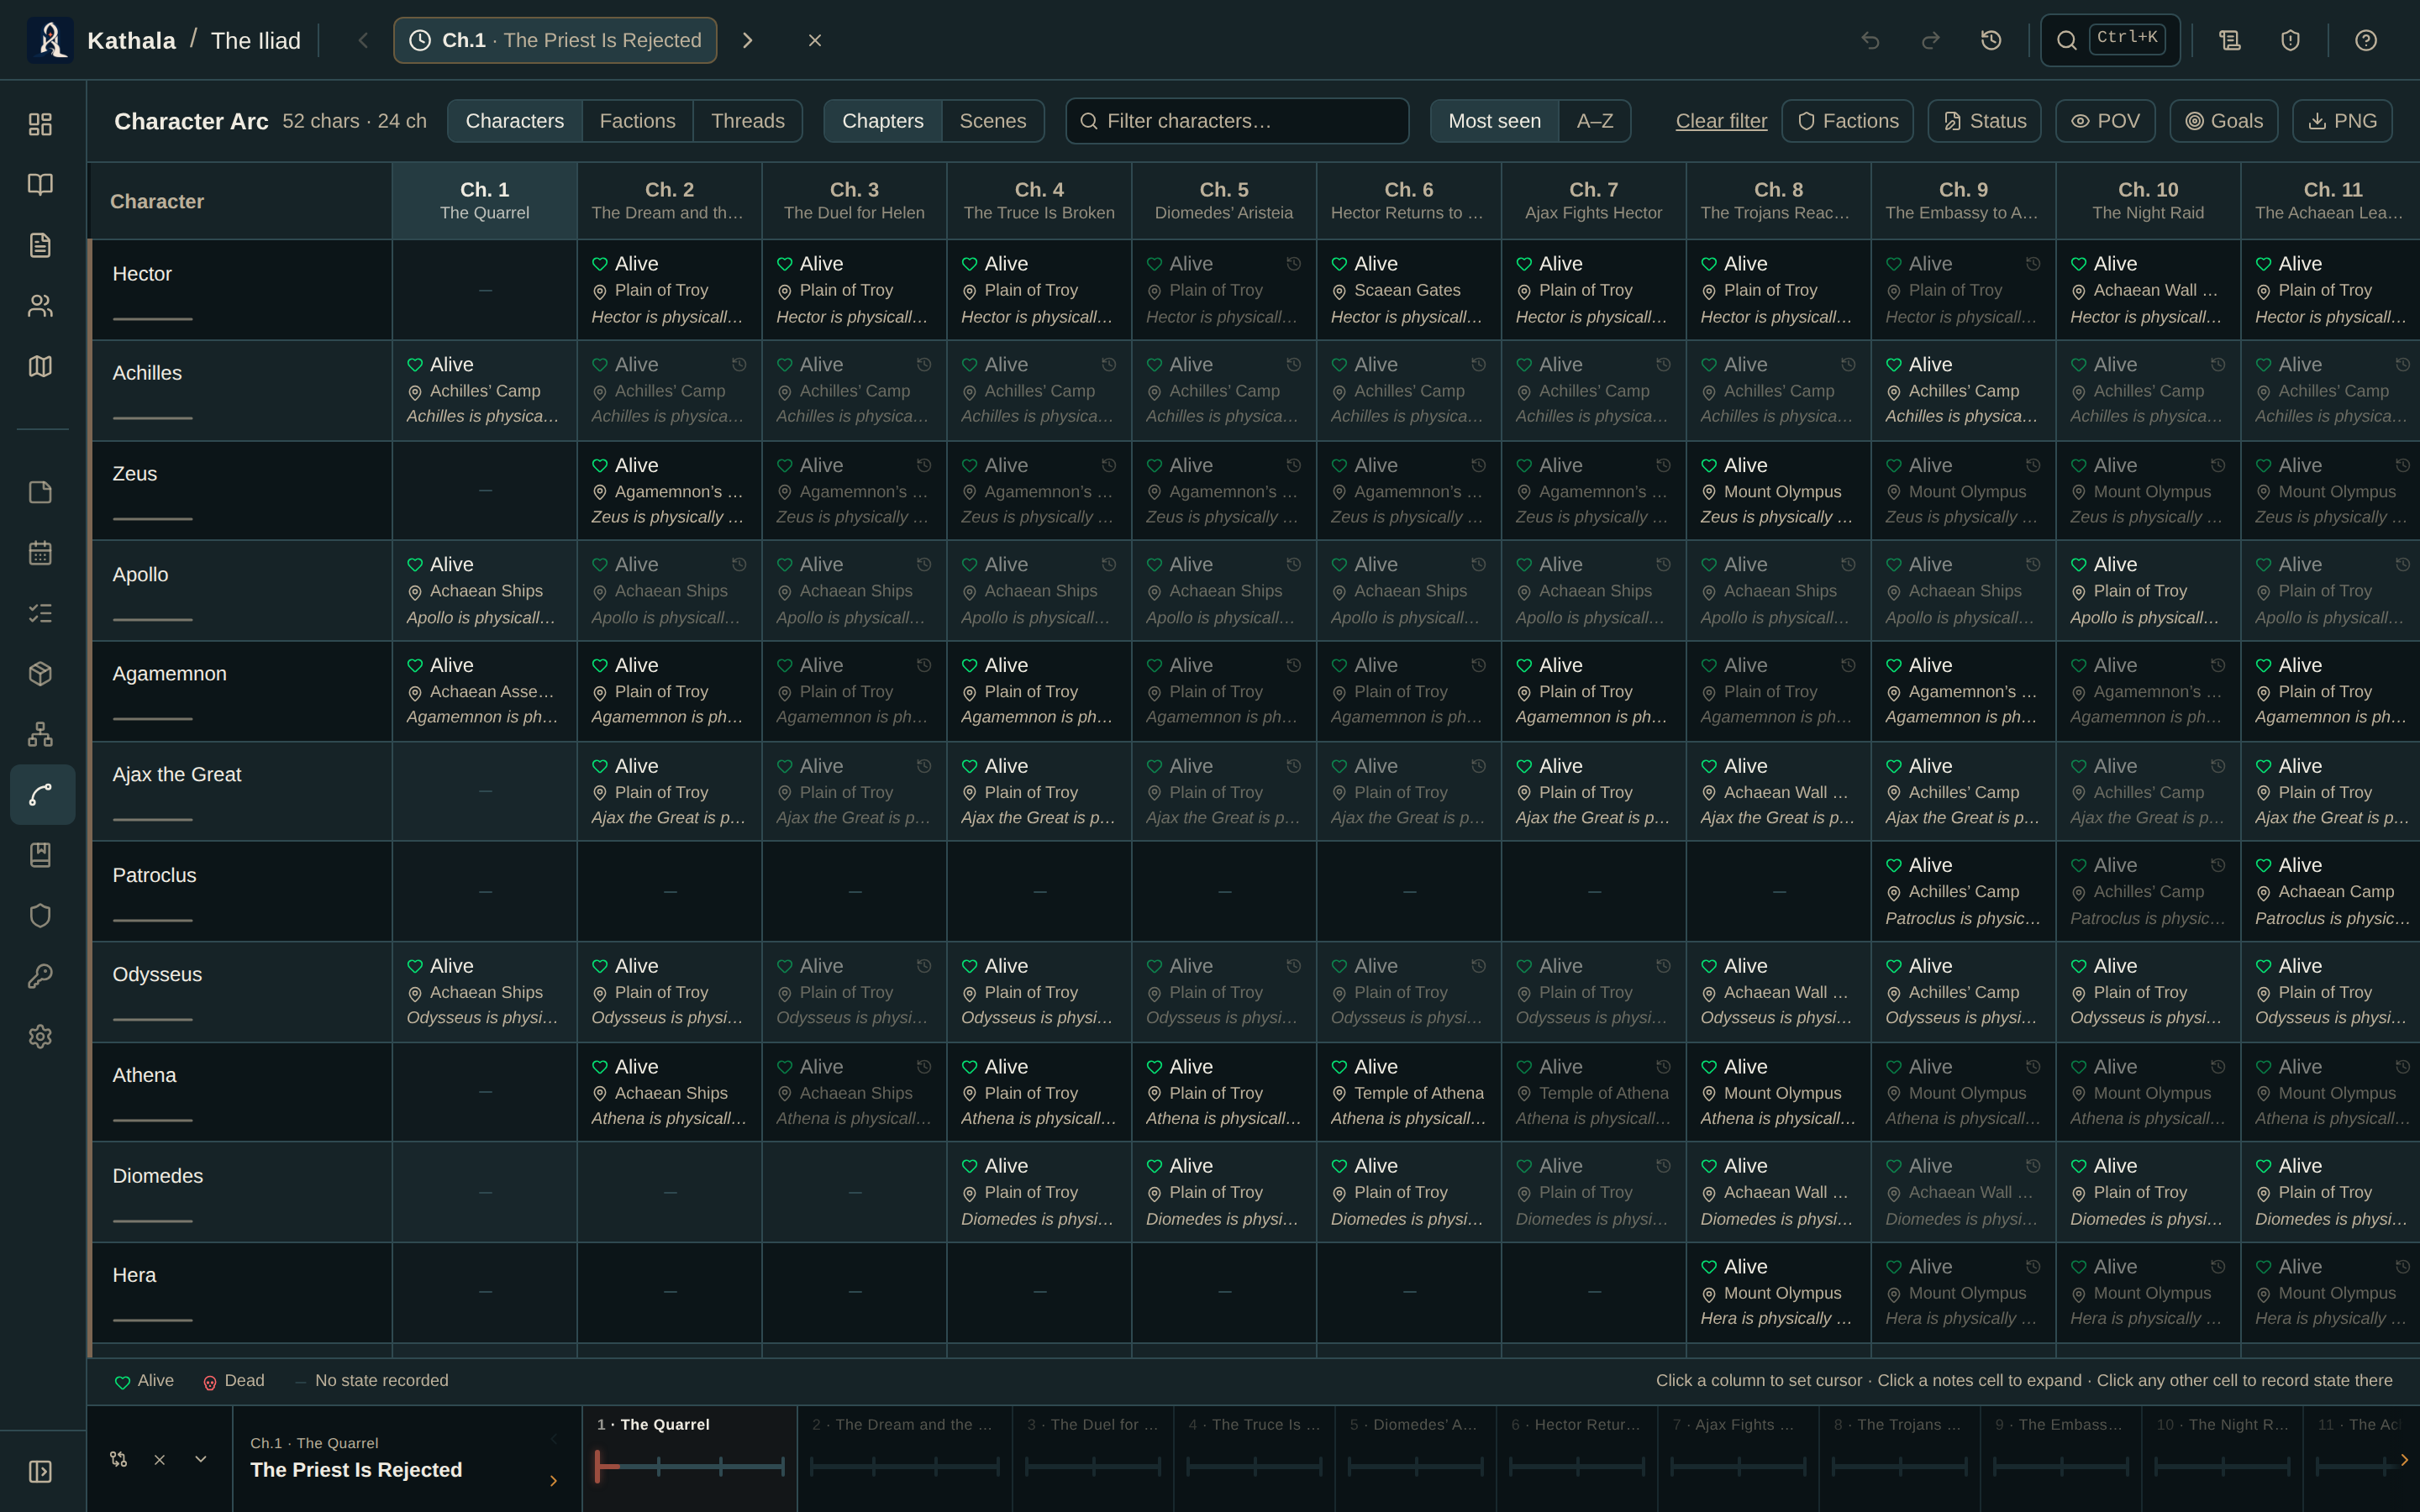Switch to the Threads tab
Image resolution: width=2420 pixels, height=1512 pixels.
747,121
